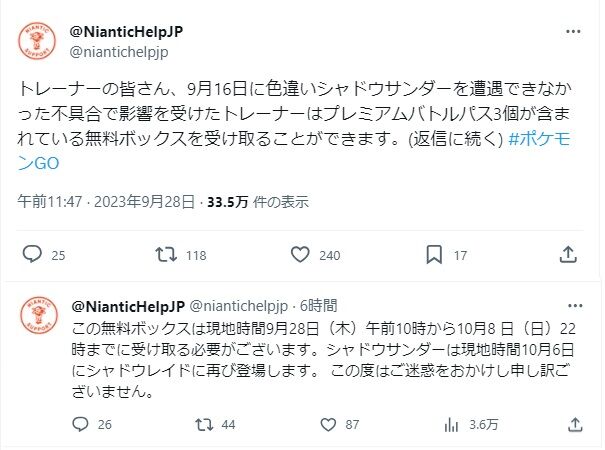Click NianticHelpJP avatar on main tweet
The width and height of the screenshot is (605, 450).
click(37, 41)
